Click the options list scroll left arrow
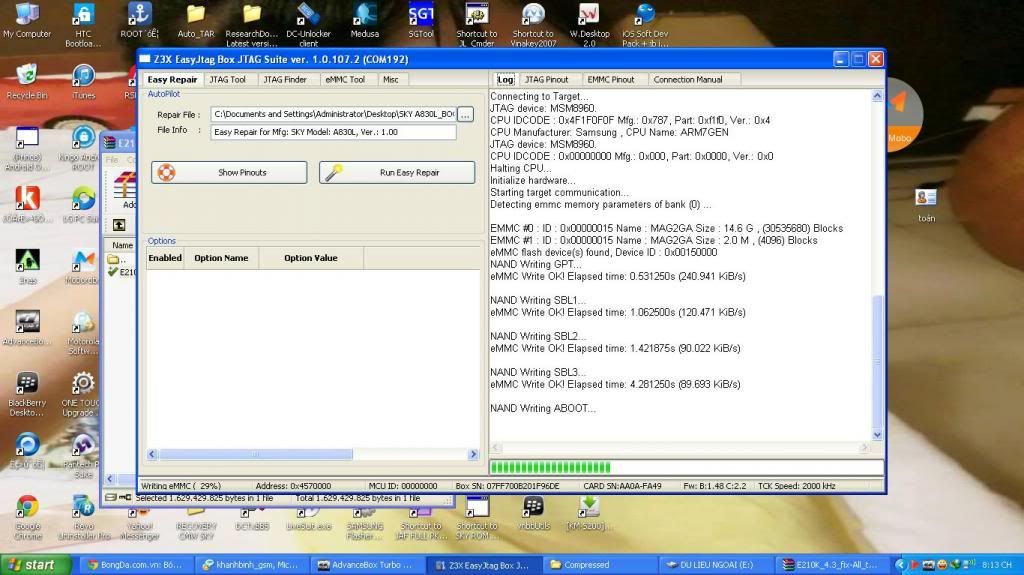1024x575 pixels. [x=152, y=454]
